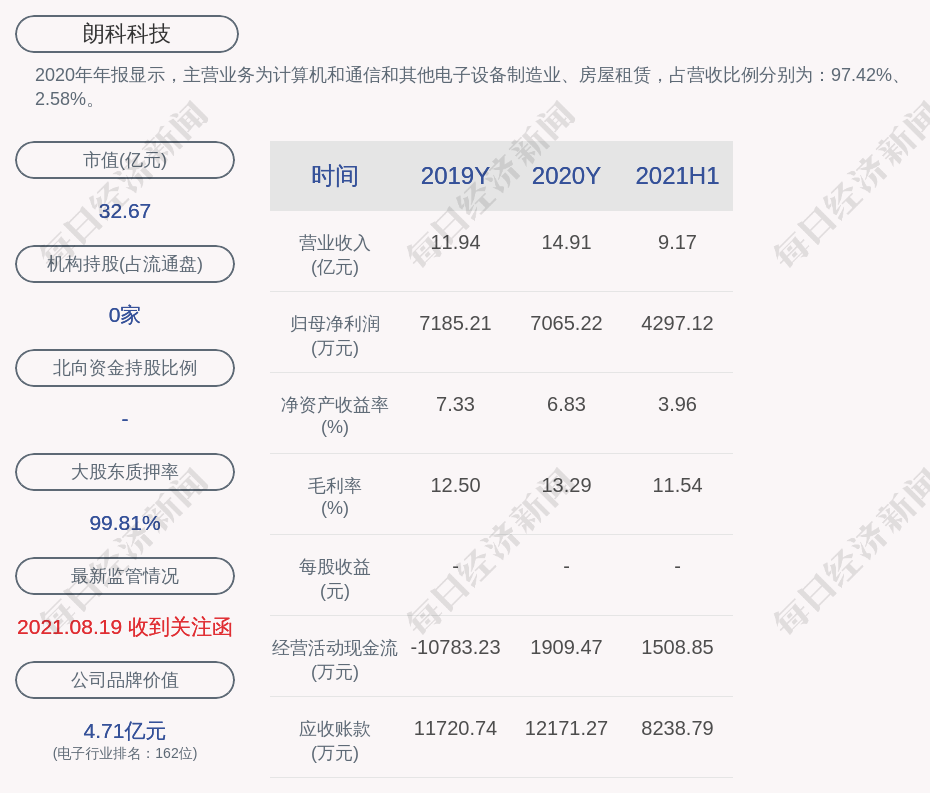Select the market value 32.67
Screen dimensions: 930x793
[x=125, y=211]
